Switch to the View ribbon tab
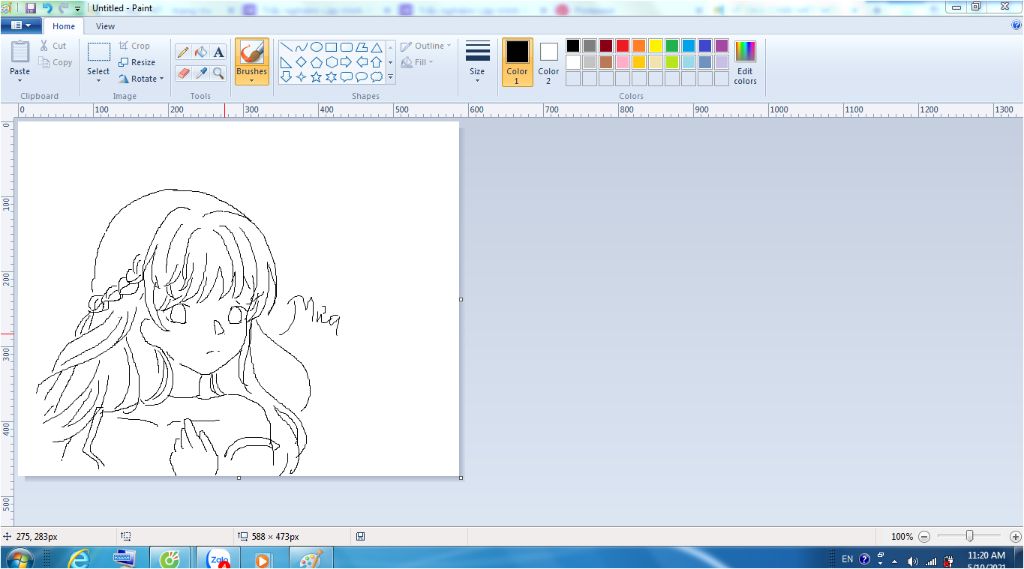 click(x=105, y=26)
